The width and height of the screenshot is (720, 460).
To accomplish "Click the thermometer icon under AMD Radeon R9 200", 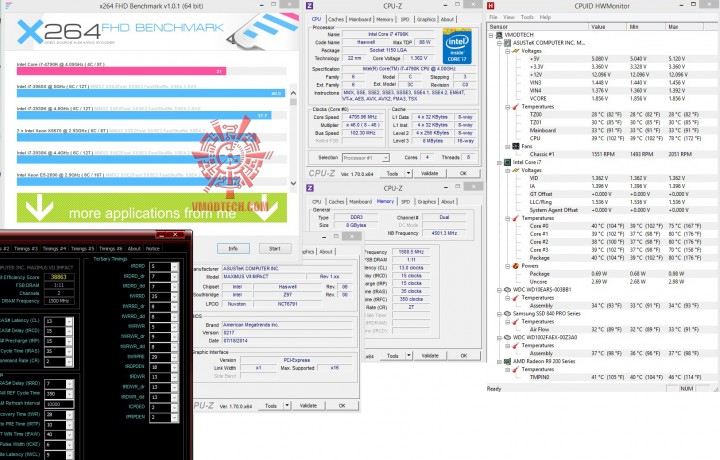I will (x=516, y=370).
